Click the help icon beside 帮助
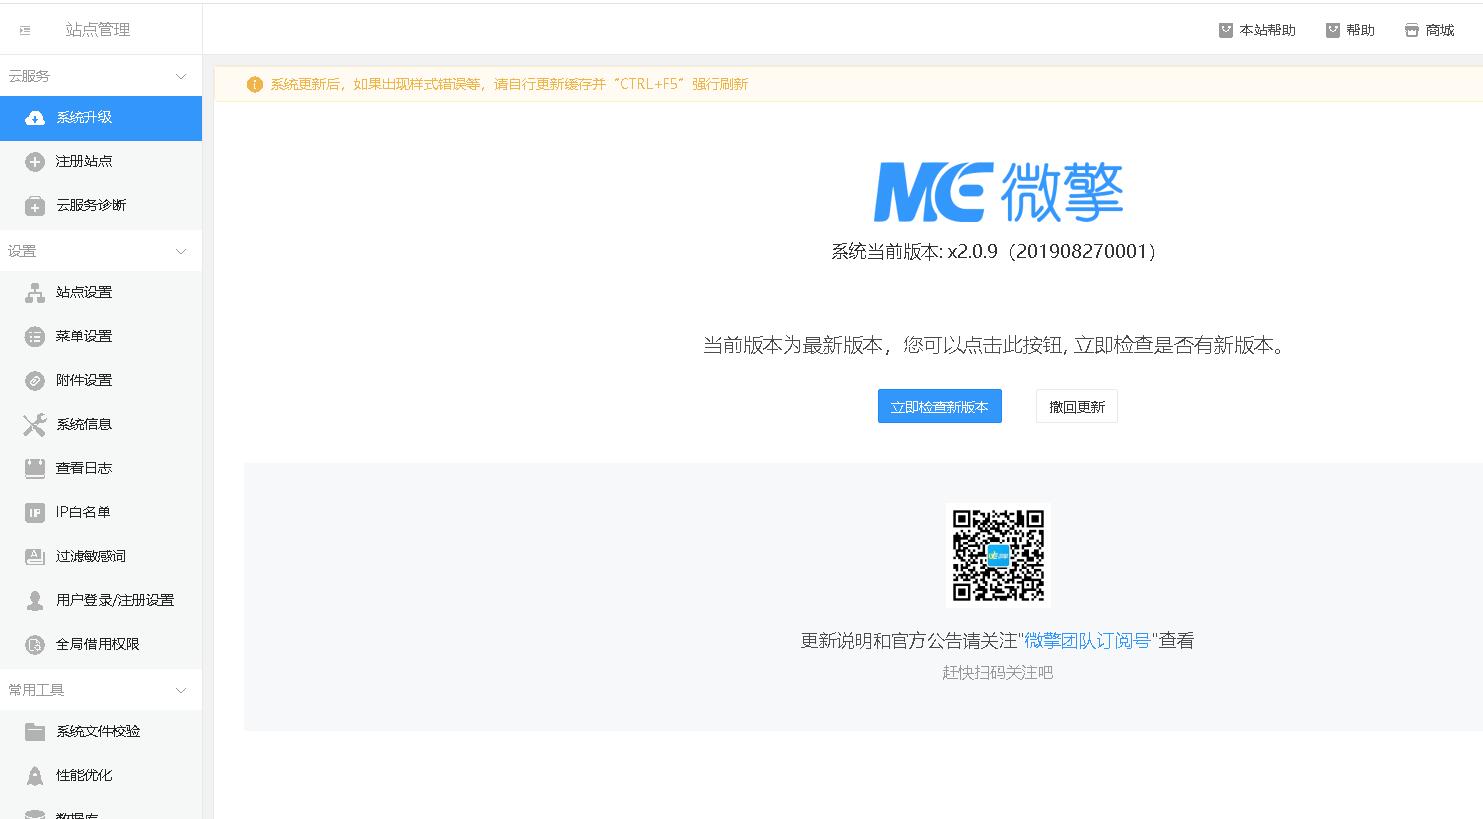1483x819 pixels. coord(1333,30)
